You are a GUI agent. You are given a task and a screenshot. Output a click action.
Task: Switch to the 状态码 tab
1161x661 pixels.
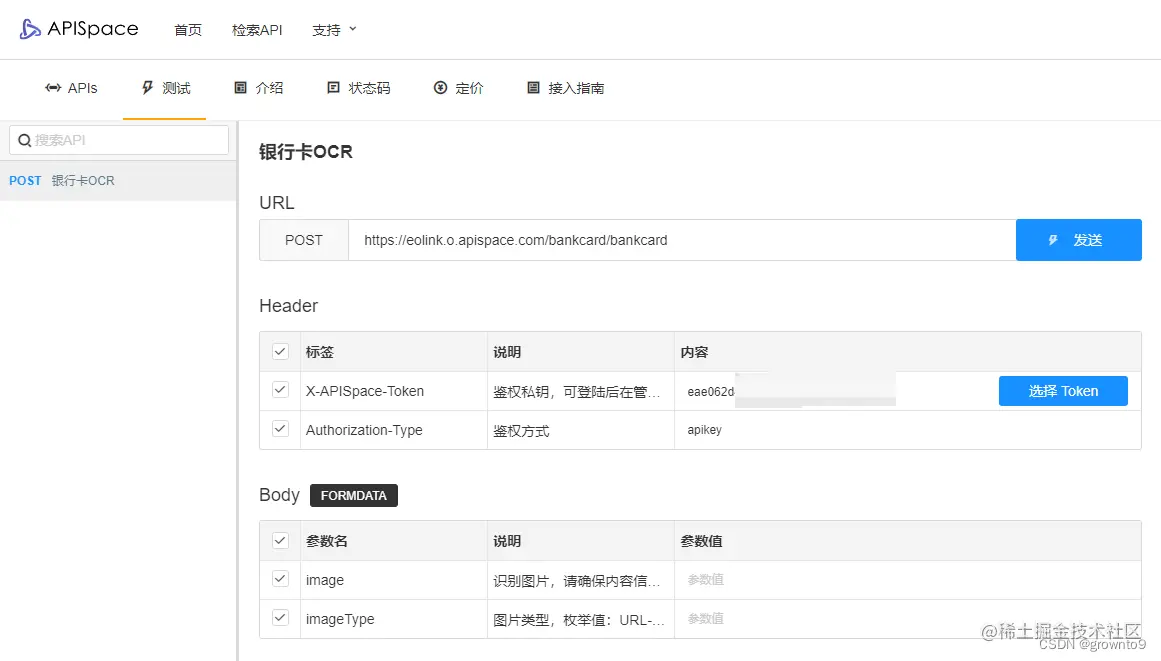click(358, 88)
